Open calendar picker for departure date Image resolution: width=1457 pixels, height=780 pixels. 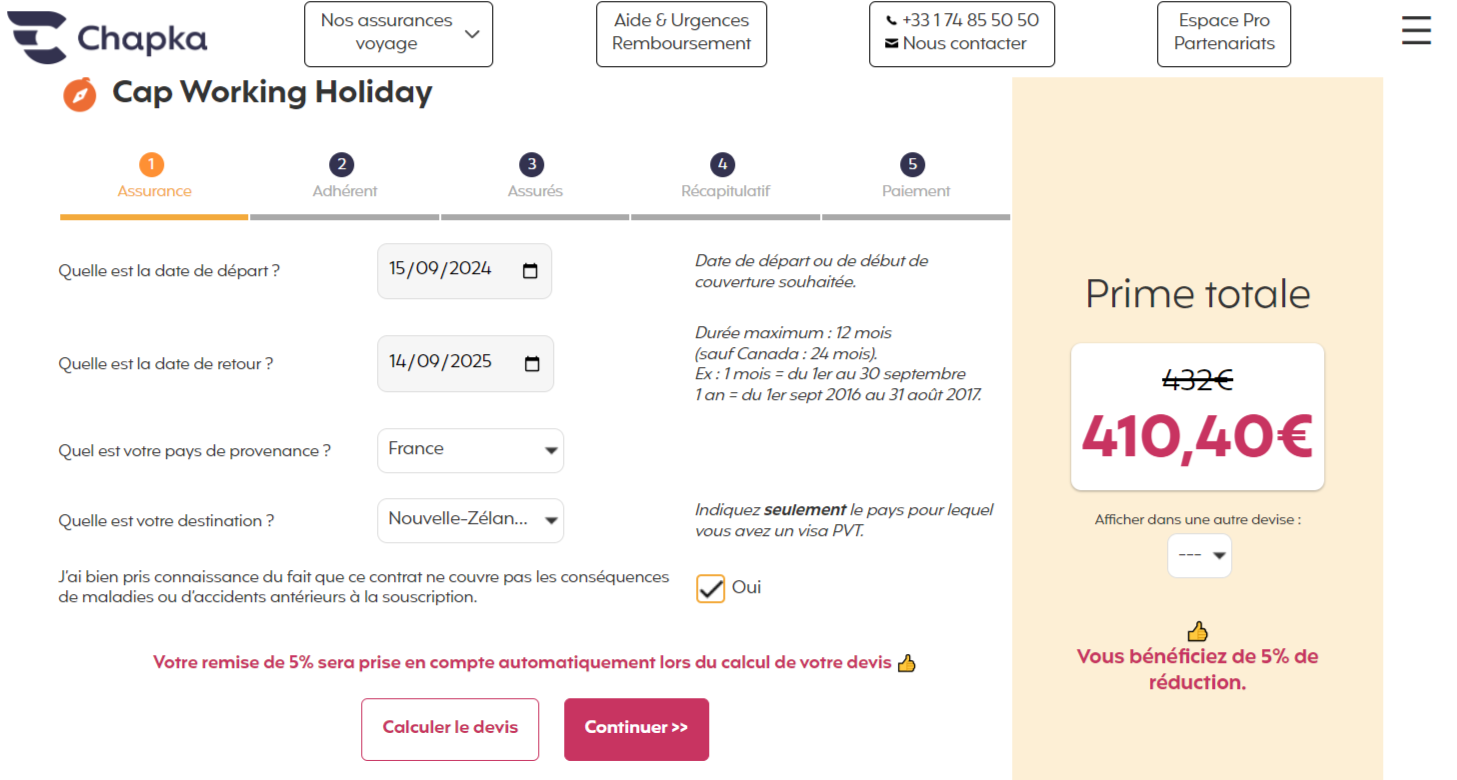tap(530, 270)
